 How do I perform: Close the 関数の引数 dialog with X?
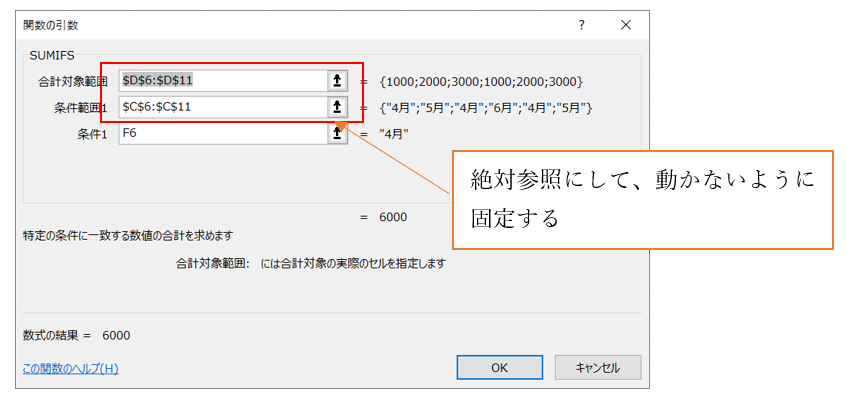626,24
